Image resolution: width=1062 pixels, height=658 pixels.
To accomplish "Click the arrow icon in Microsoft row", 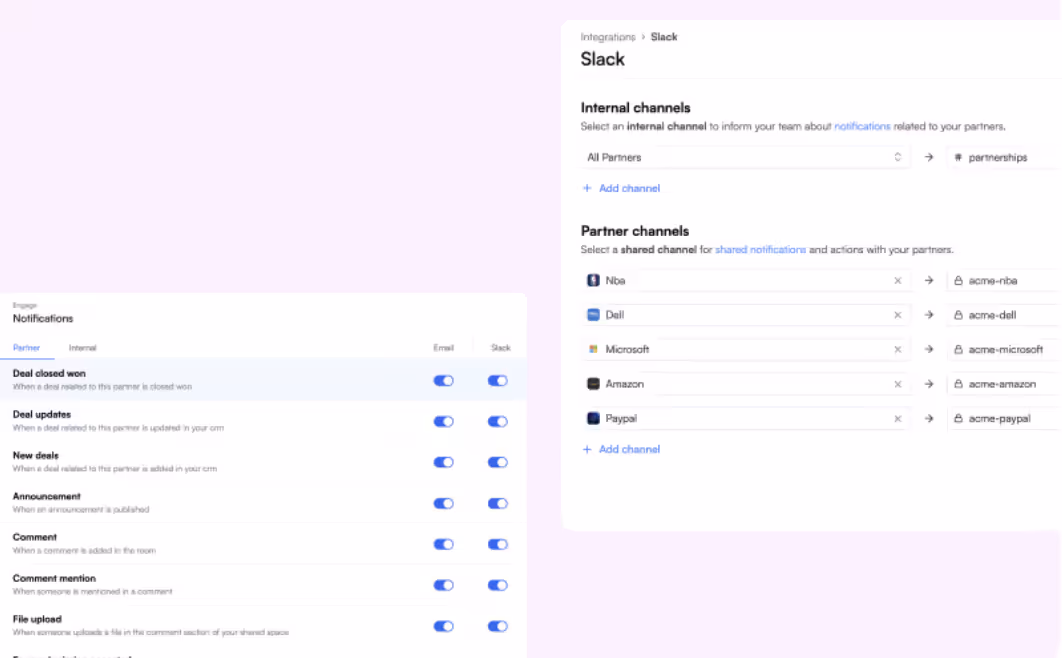I will click(929, 349).
